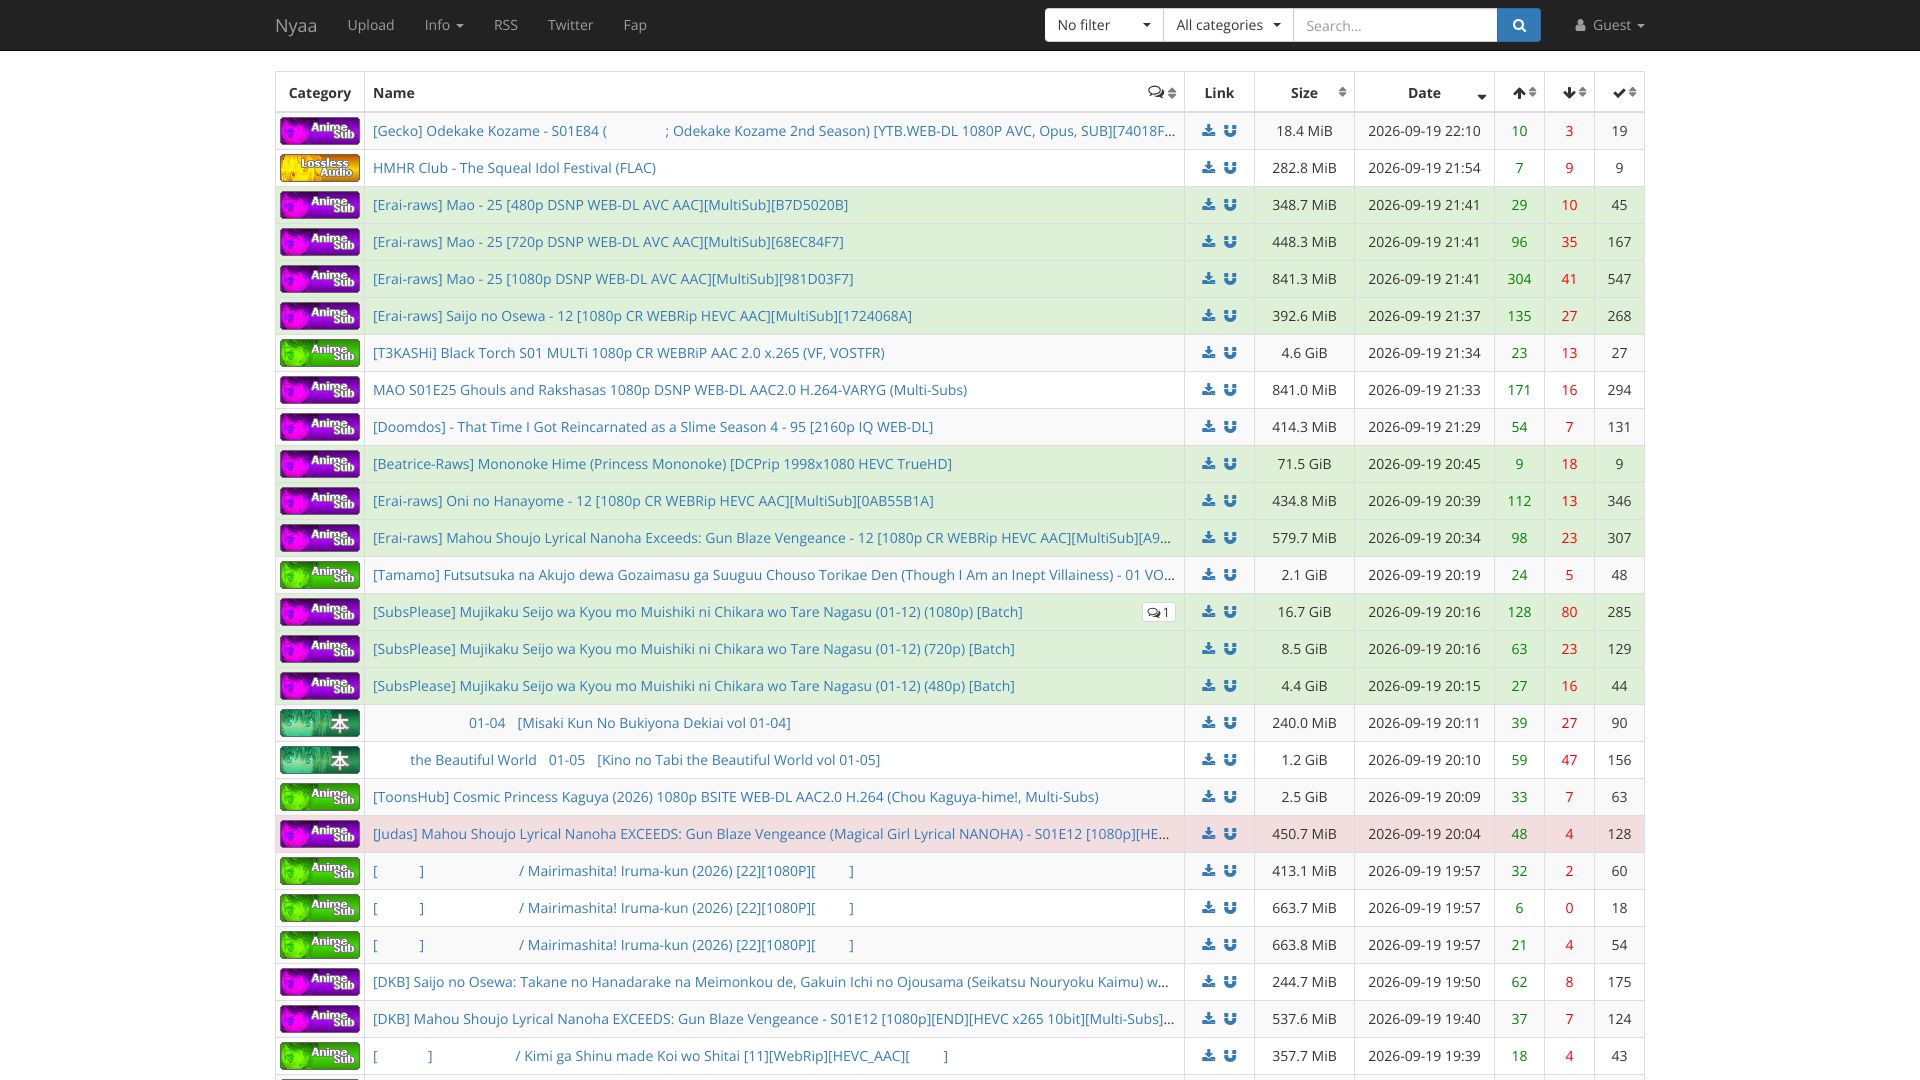This screenshot has width=1920, height=1080.
Task: Open the Guest account menu
Action: pos(1609,25)
